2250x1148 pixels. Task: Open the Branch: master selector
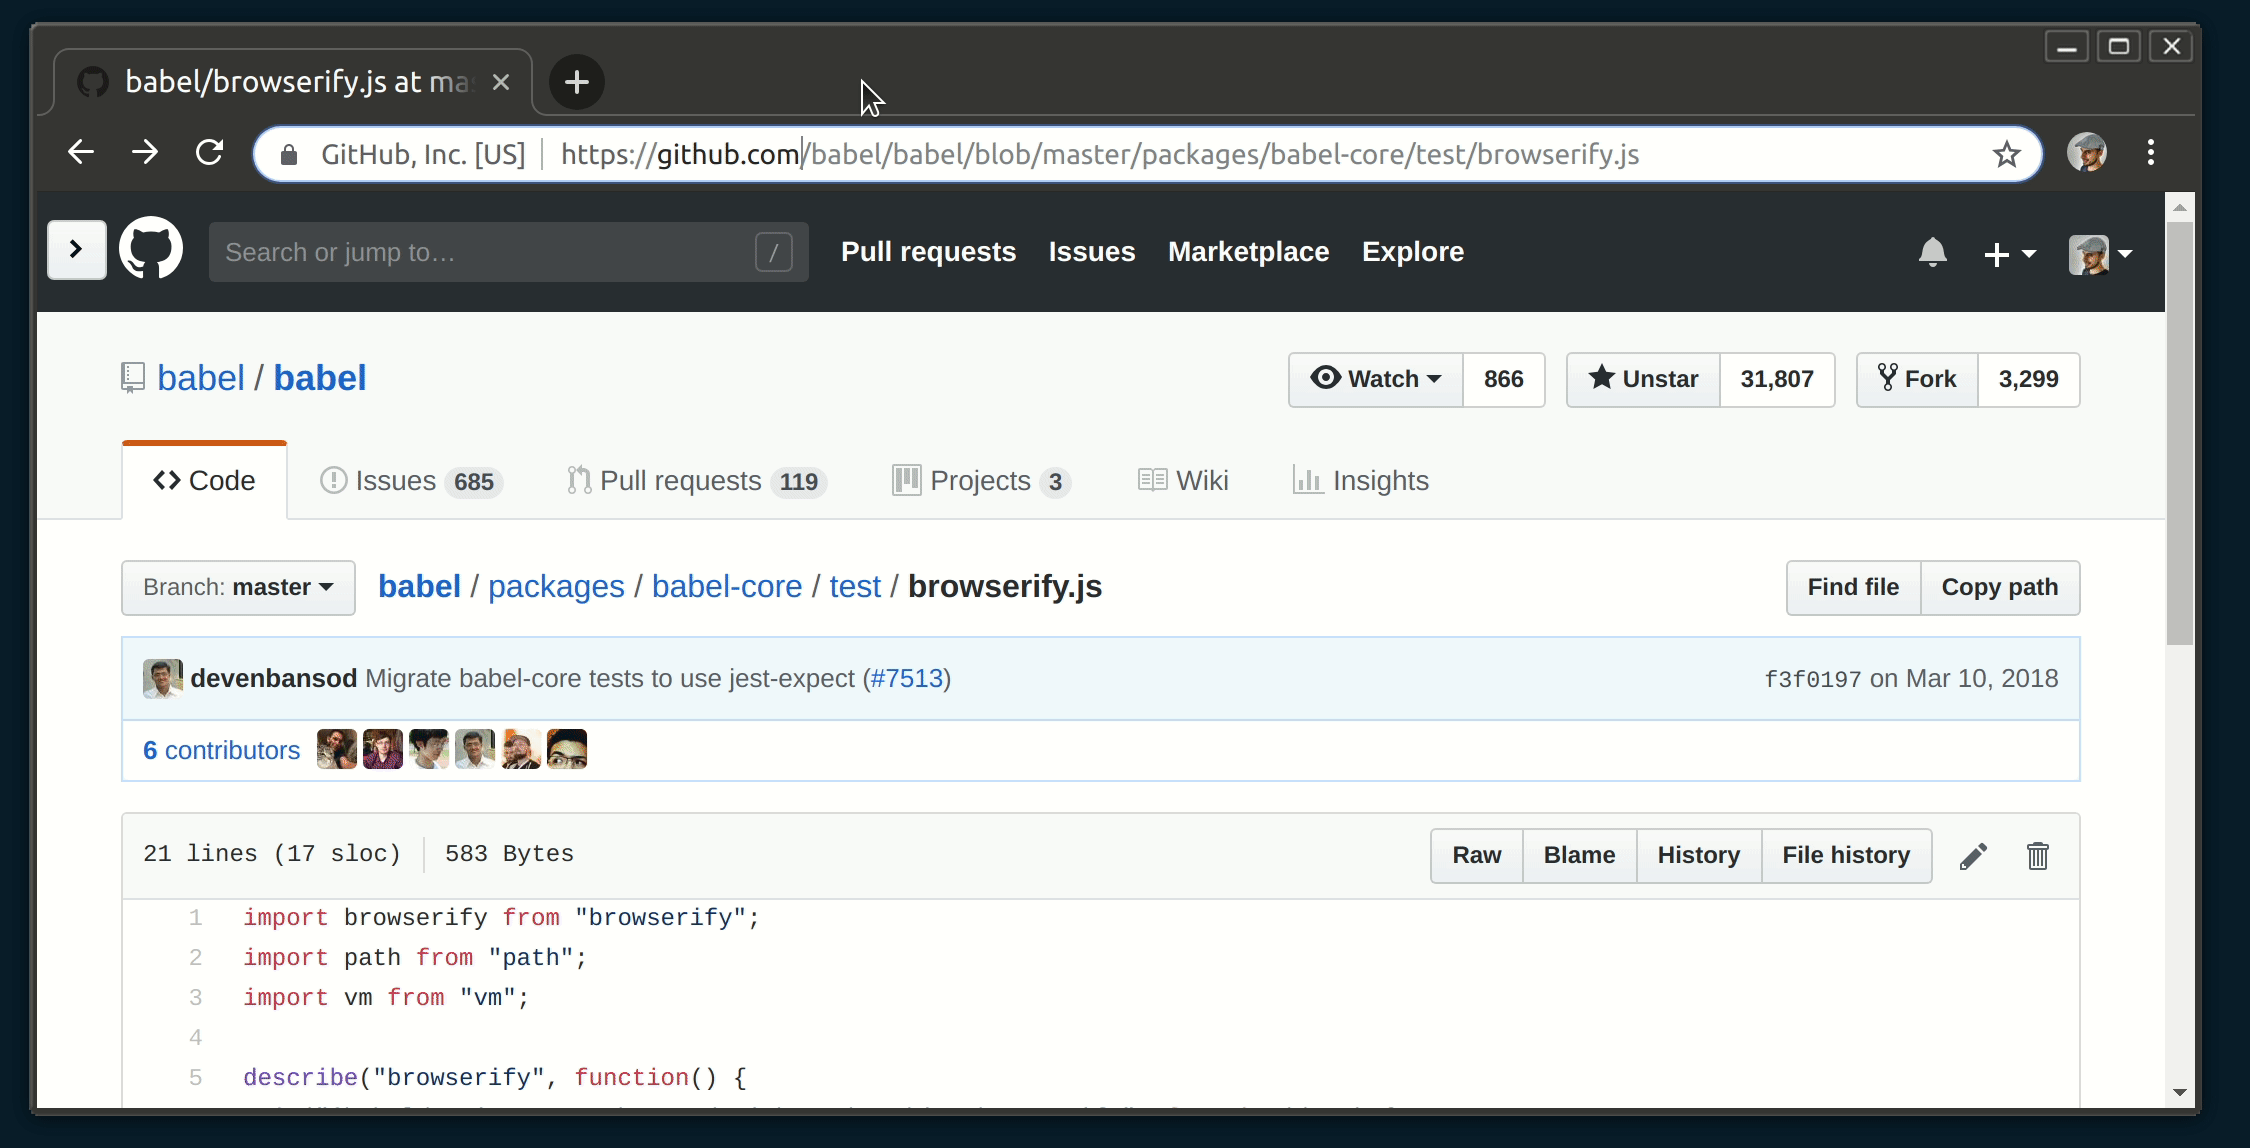[x=238, y=587]
